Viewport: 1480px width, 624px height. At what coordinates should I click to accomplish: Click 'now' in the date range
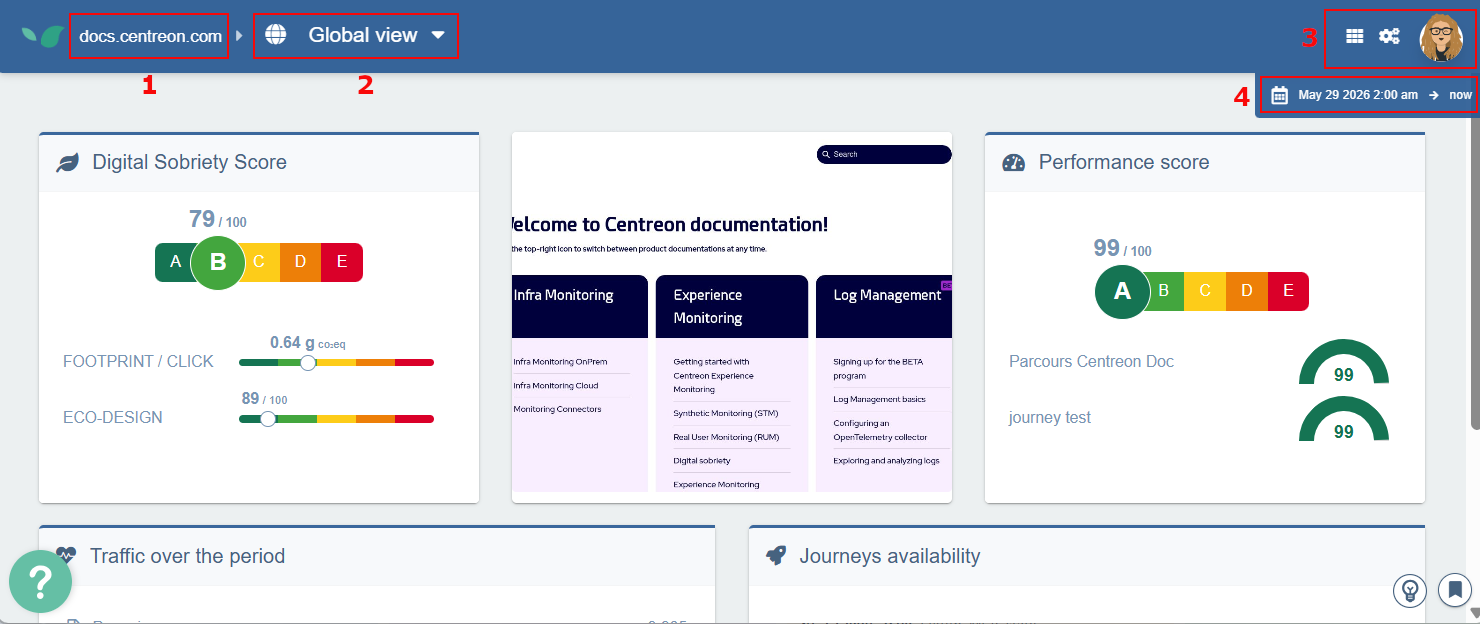(x=1461, y=95)
